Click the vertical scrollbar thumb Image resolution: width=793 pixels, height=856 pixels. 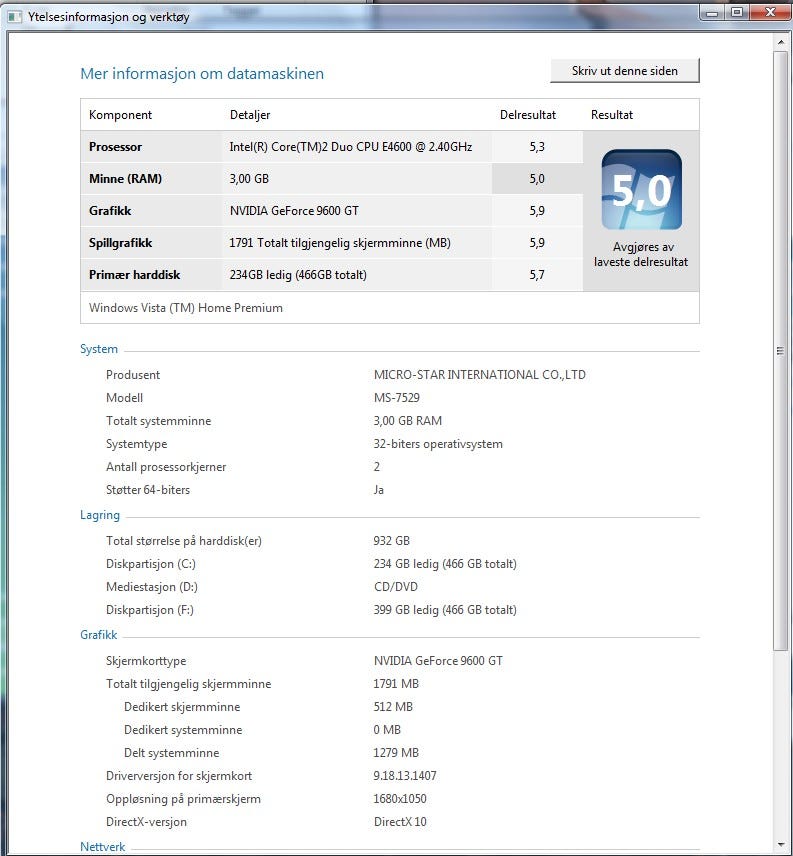[781, 350]
